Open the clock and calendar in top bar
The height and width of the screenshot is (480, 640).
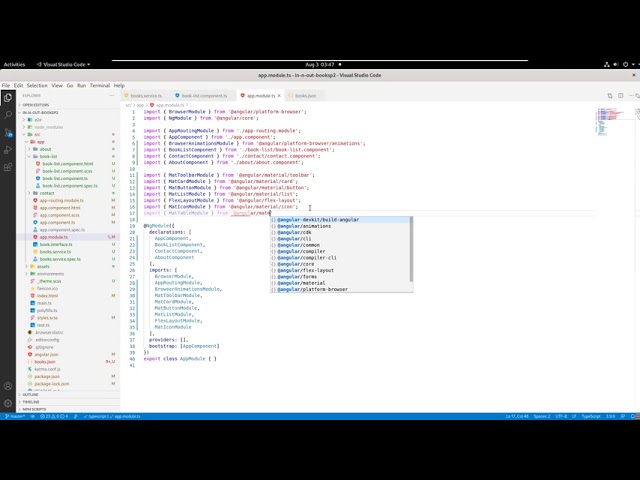[320, 64]
